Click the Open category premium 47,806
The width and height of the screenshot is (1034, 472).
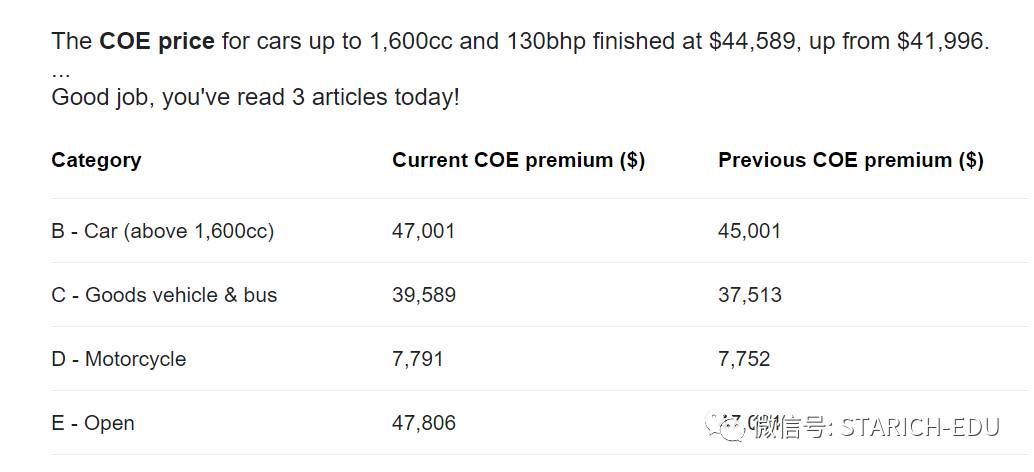pos(423,423)
